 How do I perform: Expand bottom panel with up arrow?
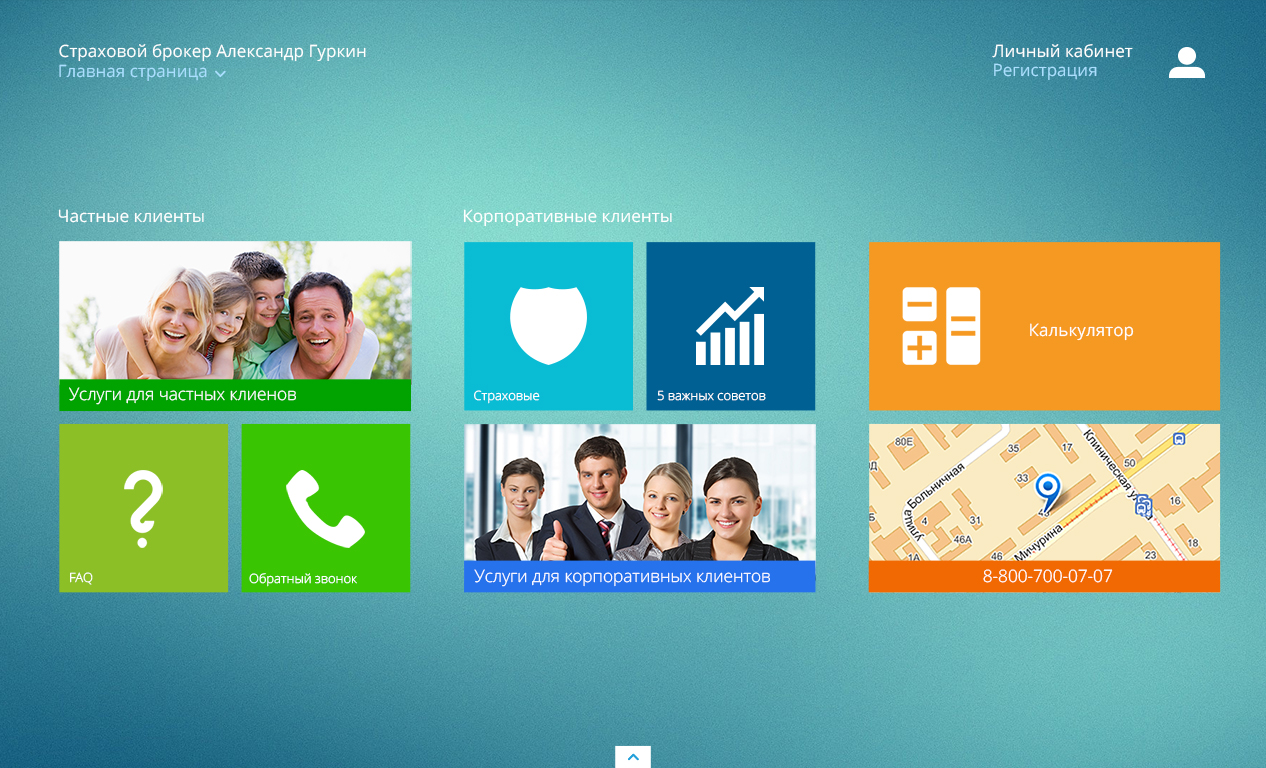click(633, 757)
